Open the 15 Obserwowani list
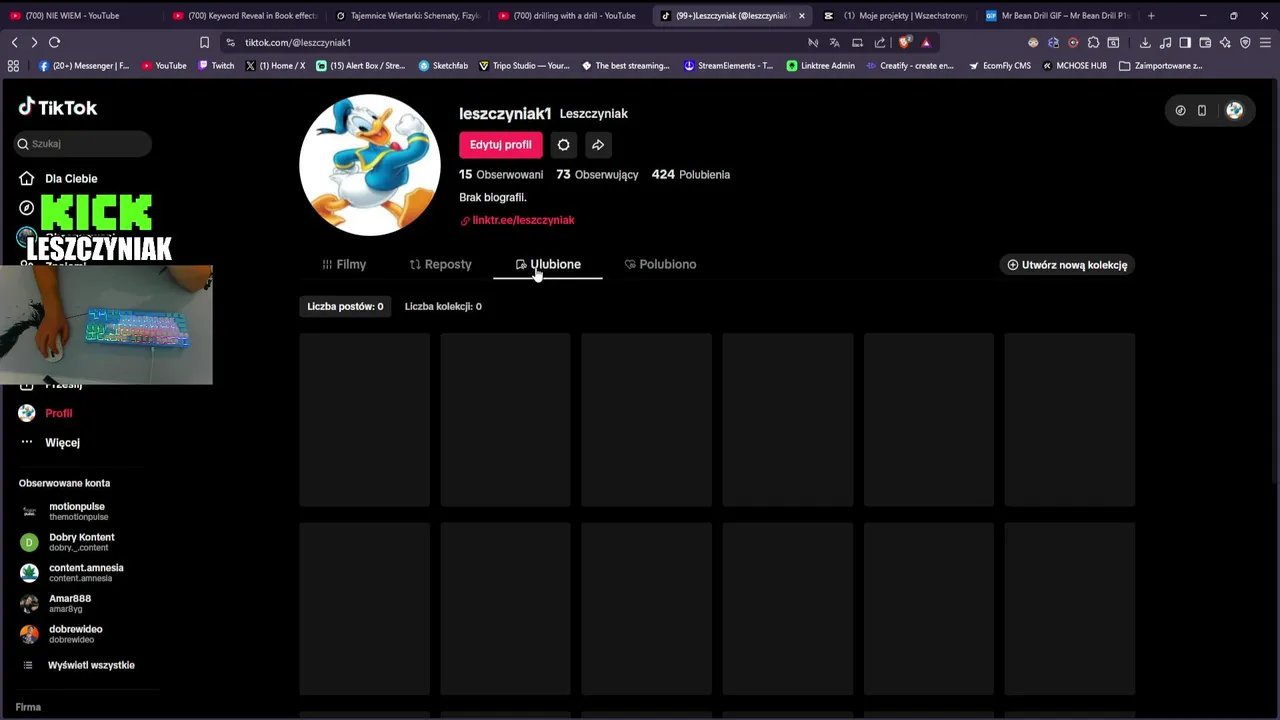The width and height of the screenshot is (1280, 720). coord(501,174)
